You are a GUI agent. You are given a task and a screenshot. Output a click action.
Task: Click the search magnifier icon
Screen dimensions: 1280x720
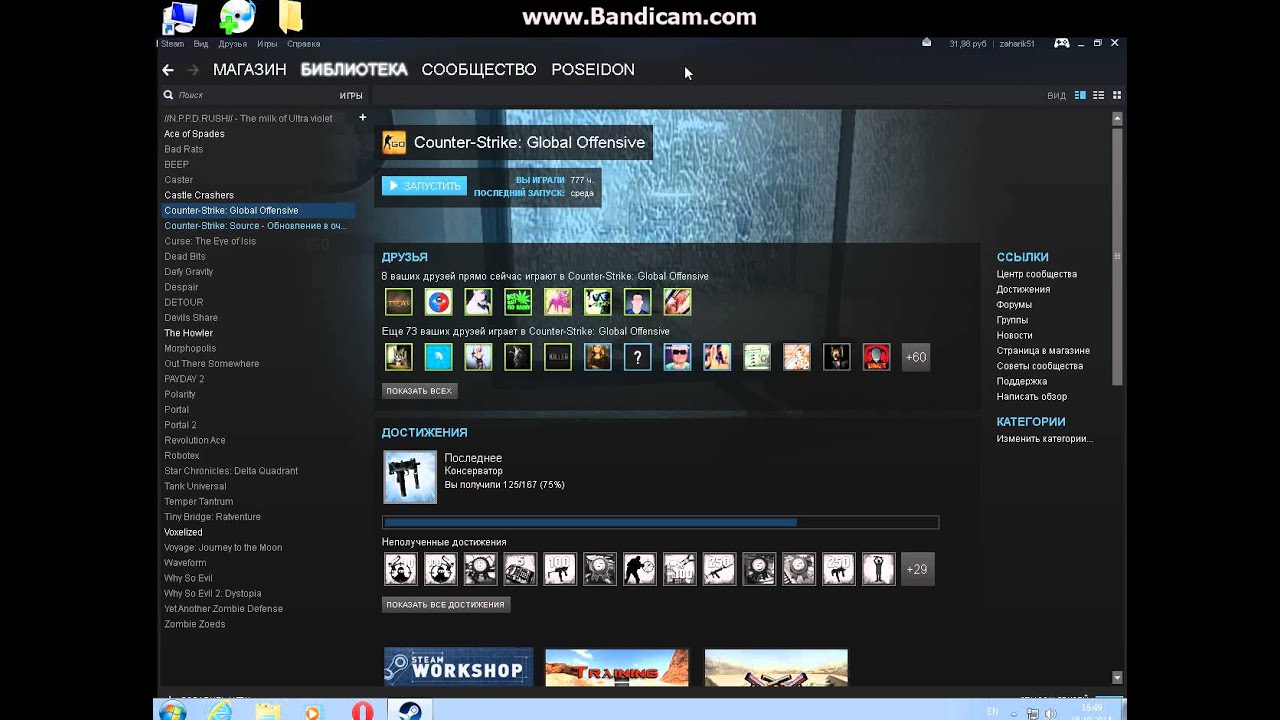[x=168, y=95]
